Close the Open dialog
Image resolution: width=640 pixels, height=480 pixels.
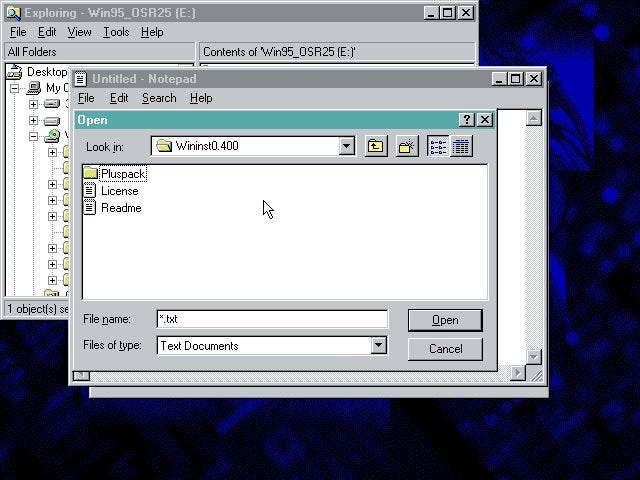pos(485,120)
